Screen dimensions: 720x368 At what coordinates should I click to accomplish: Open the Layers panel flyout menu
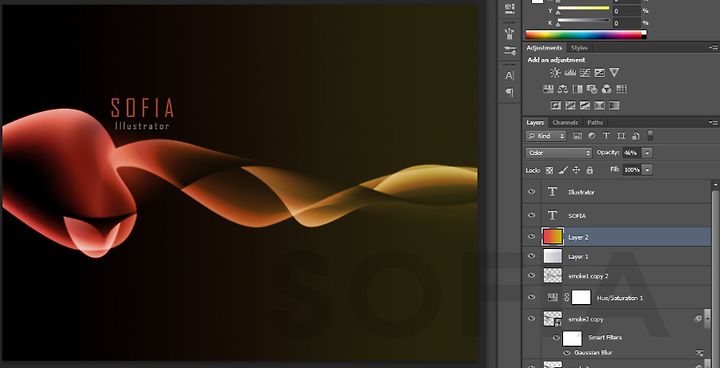pyautogui.click(x=713, y=122)
